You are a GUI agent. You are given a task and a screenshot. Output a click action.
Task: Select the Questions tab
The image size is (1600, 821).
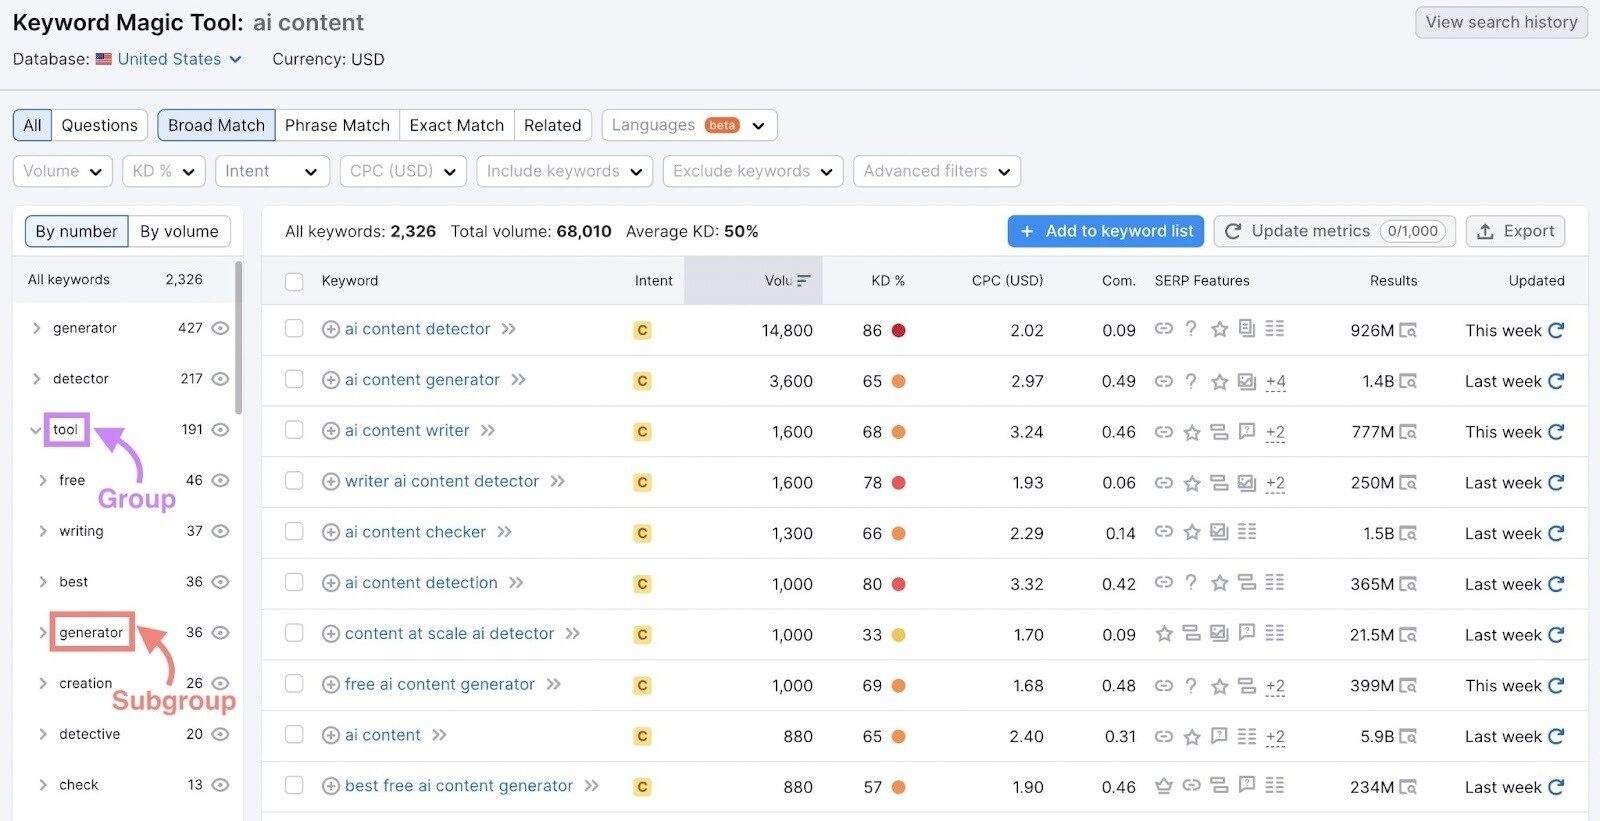[99, 125]
